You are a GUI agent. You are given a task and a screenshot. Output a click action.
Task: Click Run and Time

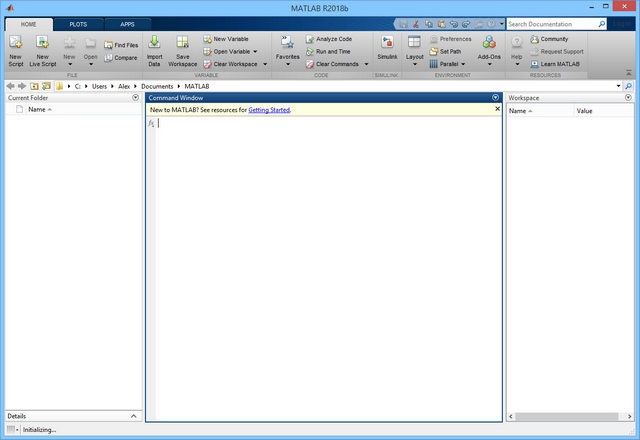point(333,51)
